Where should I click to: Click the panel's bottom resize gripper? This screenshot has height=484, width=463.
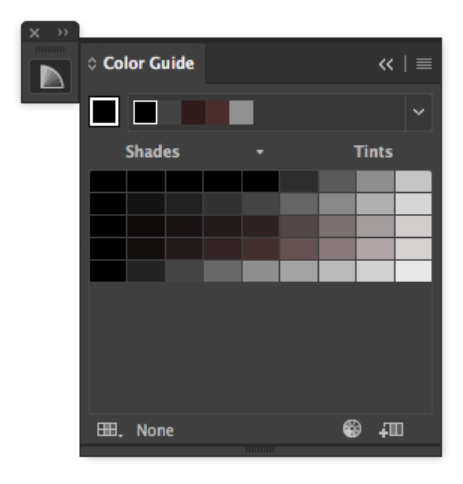tap(260, 450)
